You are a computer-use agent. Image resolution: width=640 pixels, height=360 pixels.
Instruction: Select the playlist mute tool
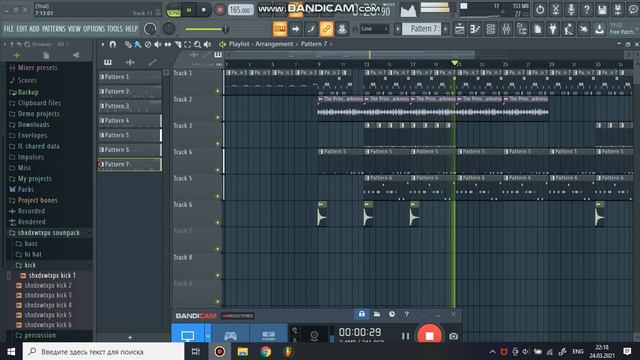158,44
